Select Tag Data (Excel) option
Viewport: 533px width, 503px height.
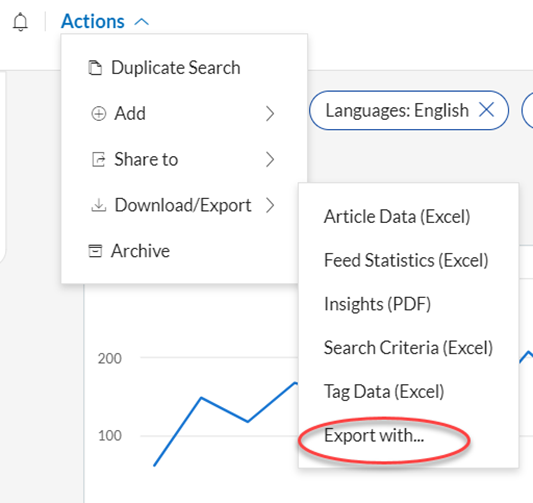[x=384, y=392]
